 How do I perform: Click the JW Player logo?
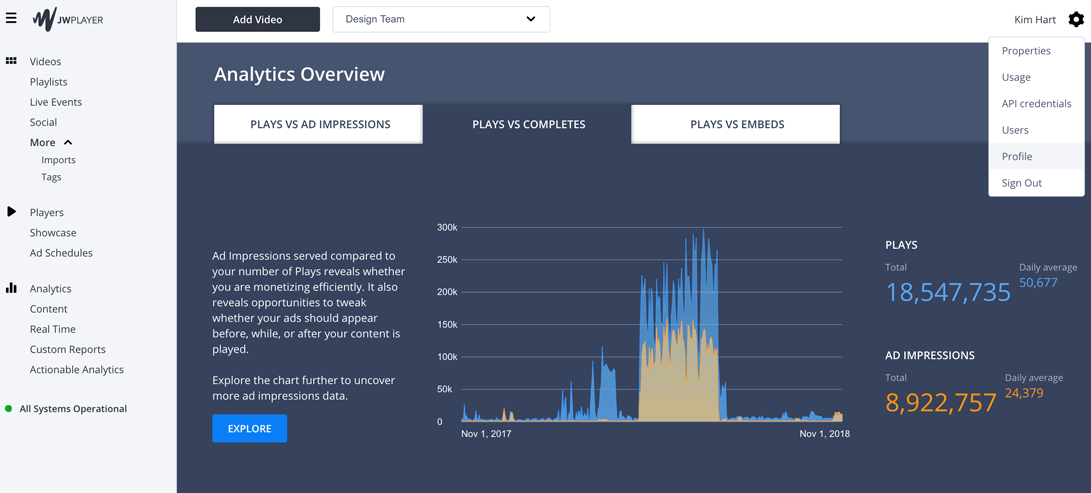68,19
